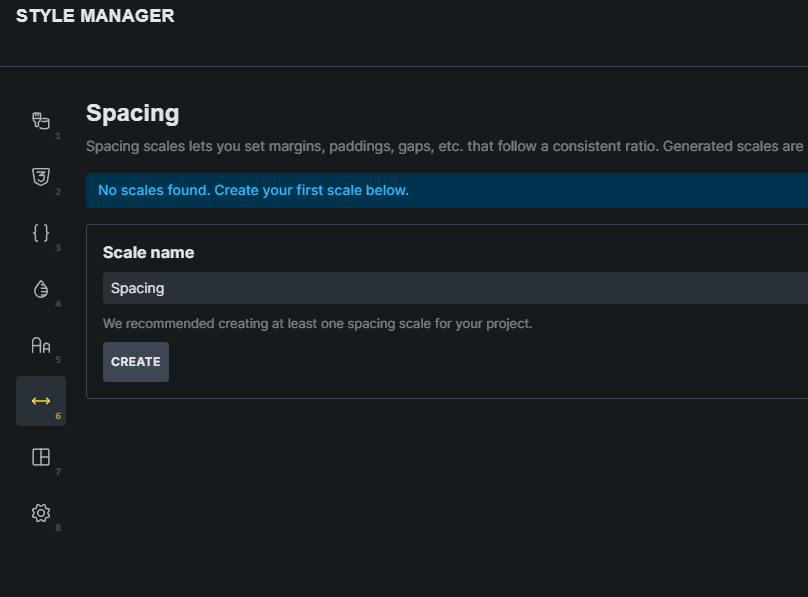Open the first sidebar panel, icon 1

(41, 121)
